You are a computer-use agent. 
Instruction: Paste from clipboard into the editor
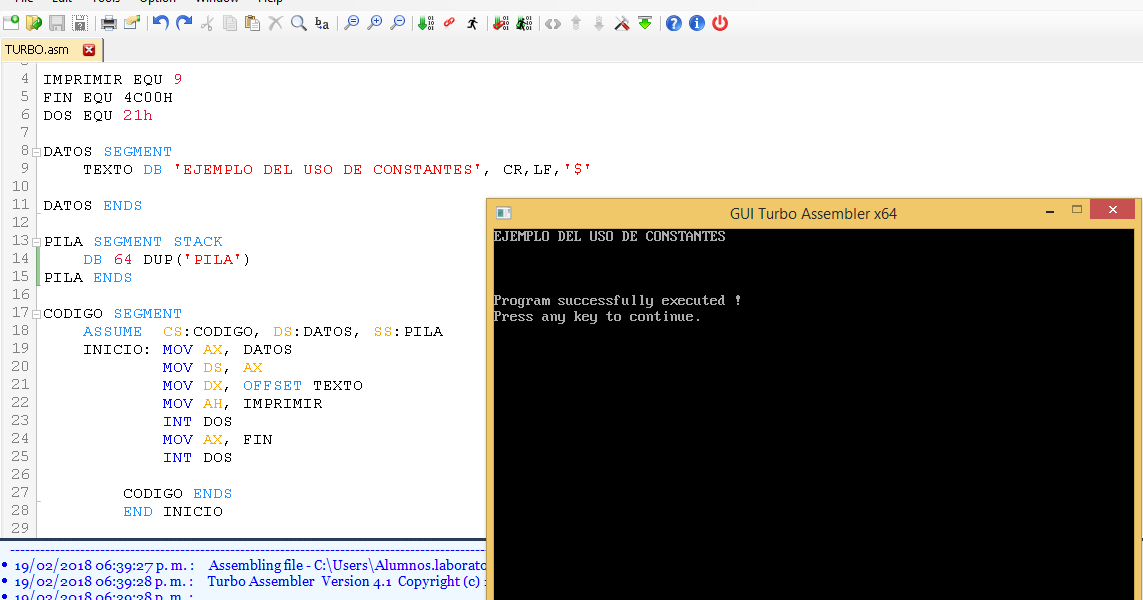252,22
